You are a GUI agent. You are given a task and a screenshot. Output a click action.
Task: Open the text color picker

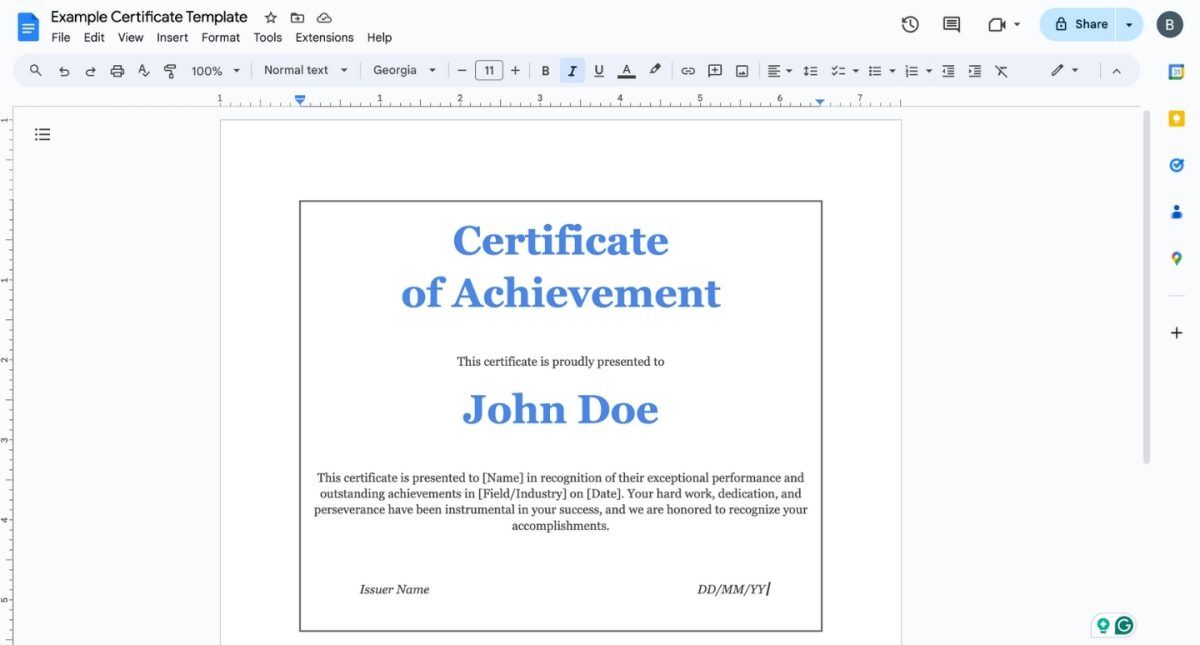click(x=626, y=70)
